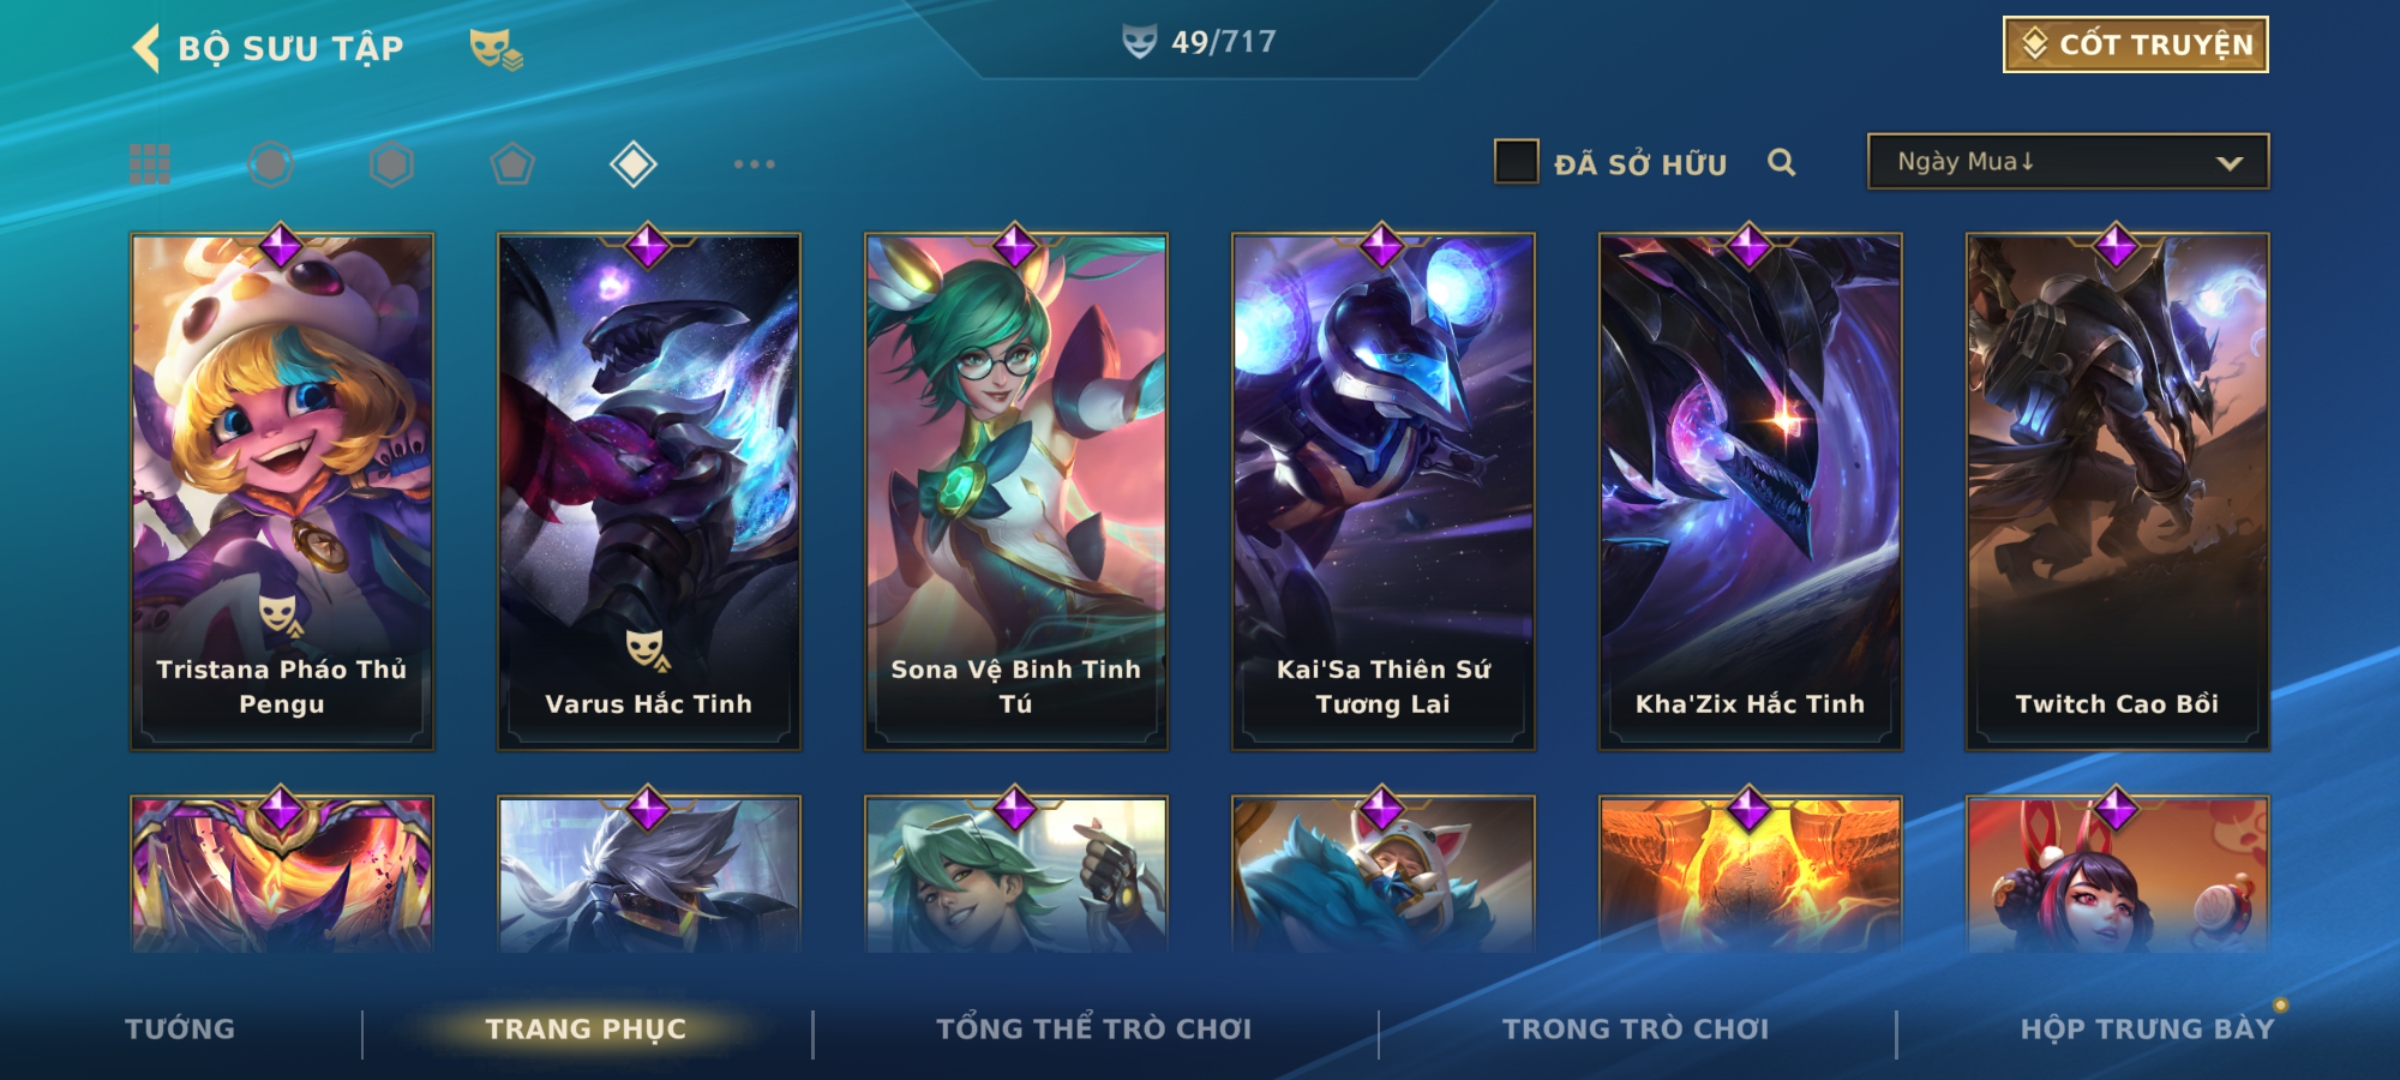Open the Cốt Truyện button
The height and width of the screenshot is (1080, 2400).
(x=2135, y=44)
